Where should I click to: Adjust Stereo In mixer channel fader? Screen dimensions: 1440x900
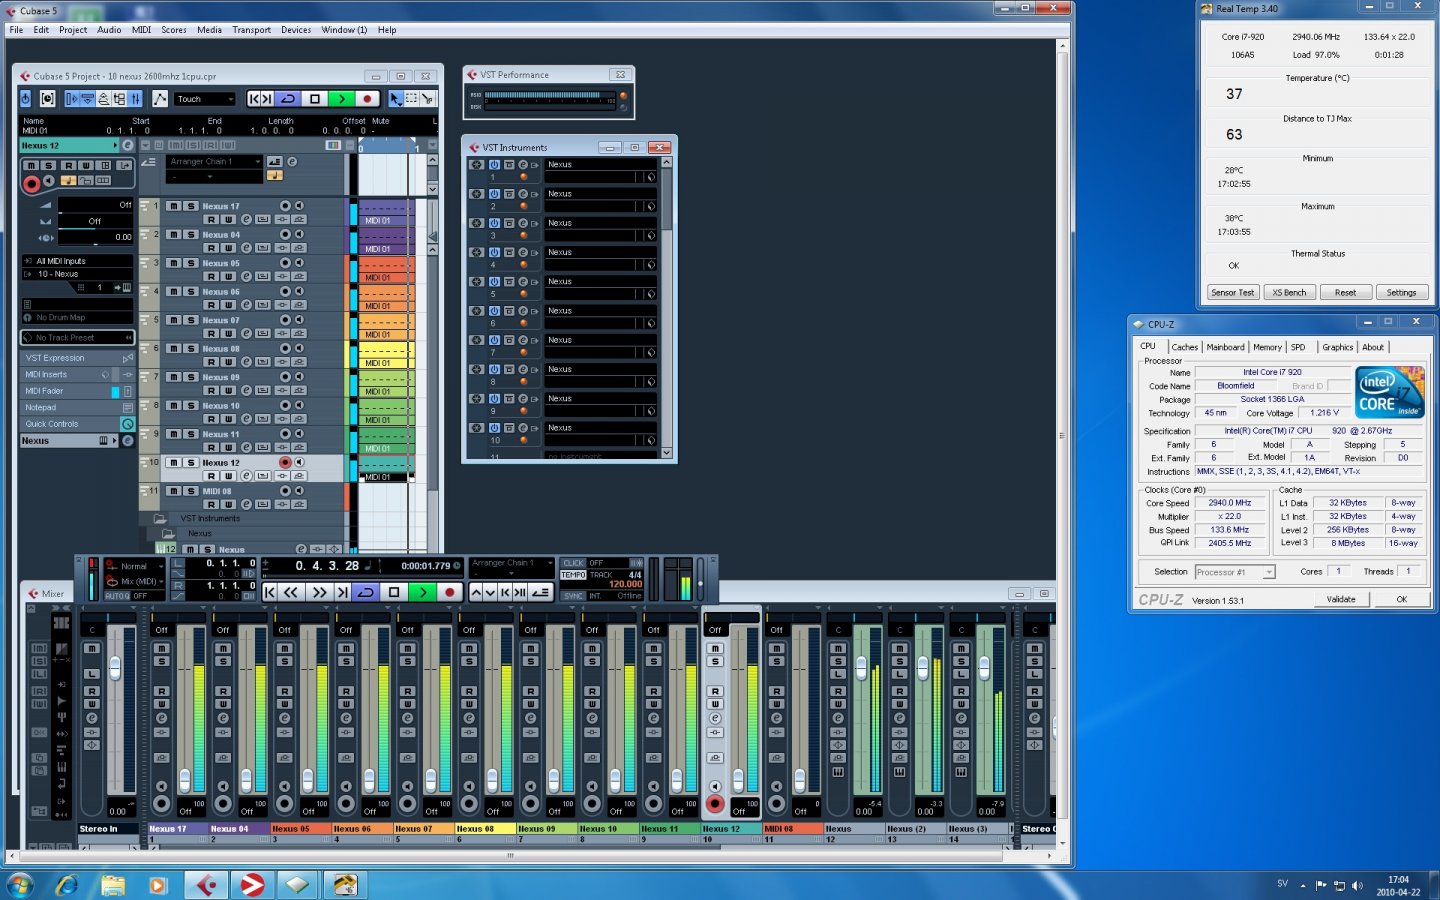coord(115,668)
